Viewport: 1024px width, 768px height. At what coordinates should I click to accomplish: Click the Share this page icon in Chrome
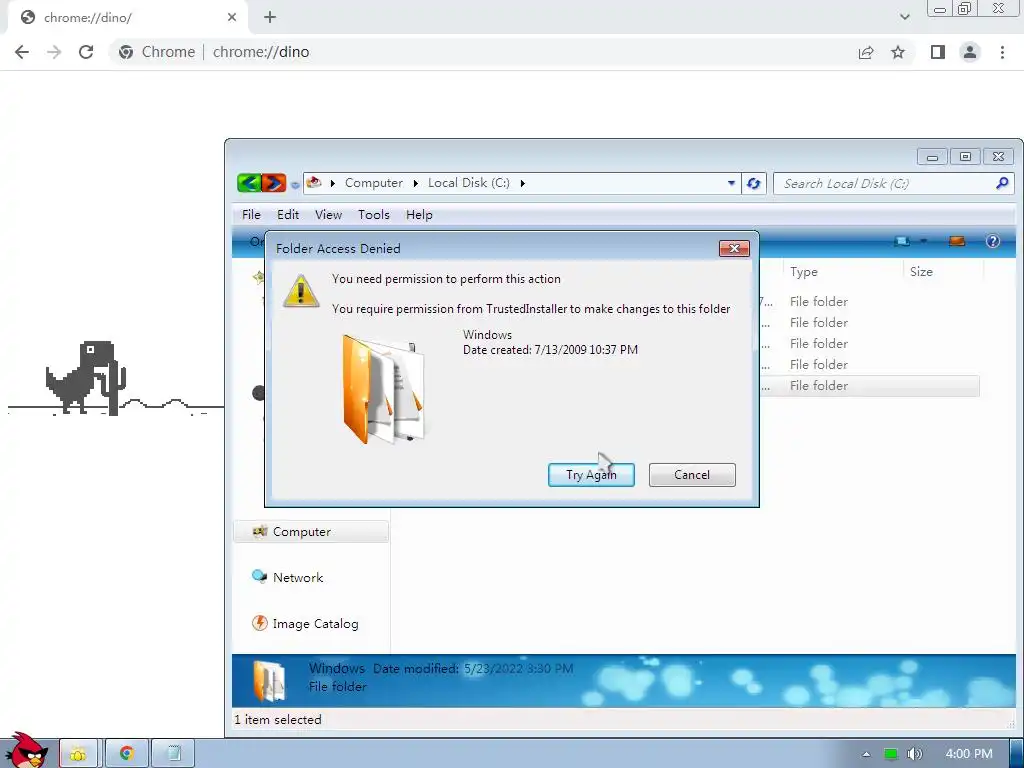866,52
